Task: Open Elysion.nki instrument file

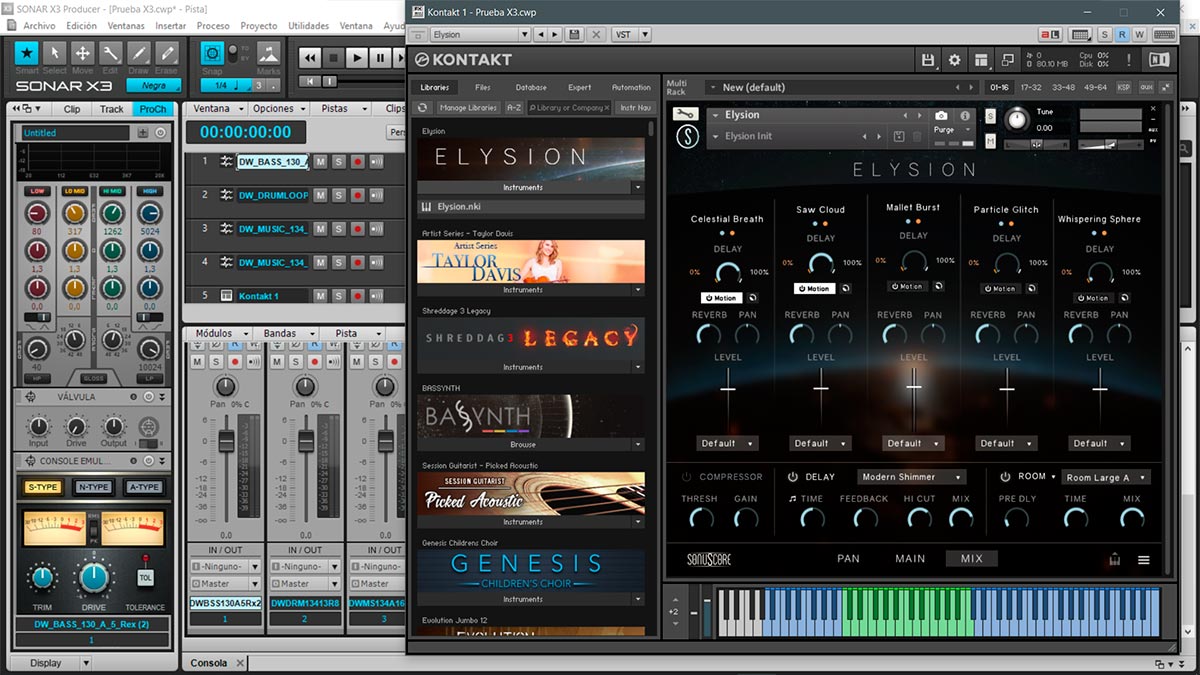Action: 531,207
